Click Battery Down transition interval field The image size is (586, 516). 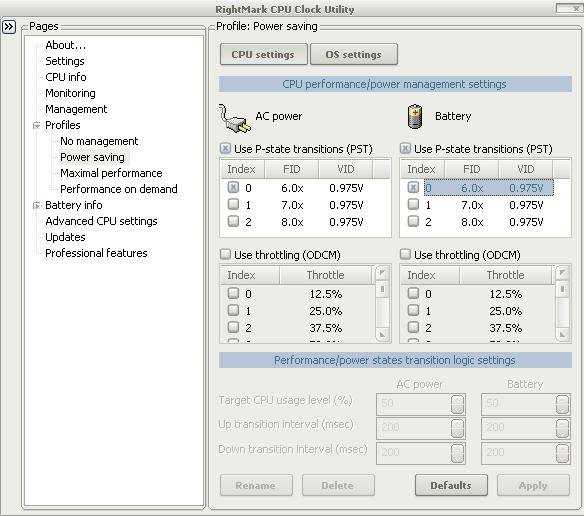point(526,453)
